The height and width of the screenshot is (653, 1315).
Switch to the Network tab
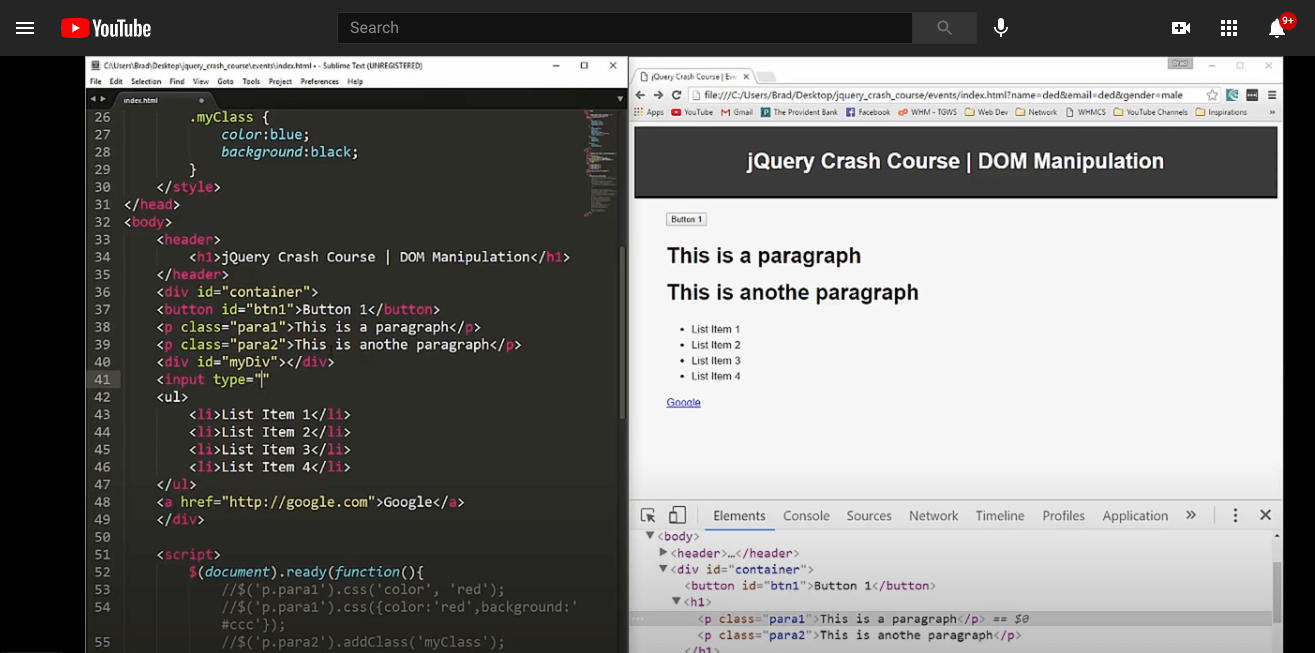(x=933, y=516)
